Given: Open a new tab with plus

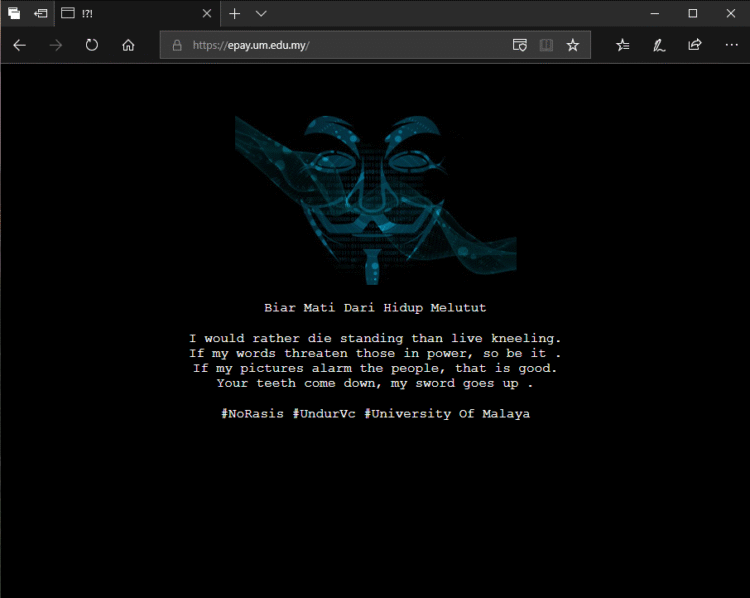Looking at the screenshot, I should pyautogui.click(x=234, y=13).
